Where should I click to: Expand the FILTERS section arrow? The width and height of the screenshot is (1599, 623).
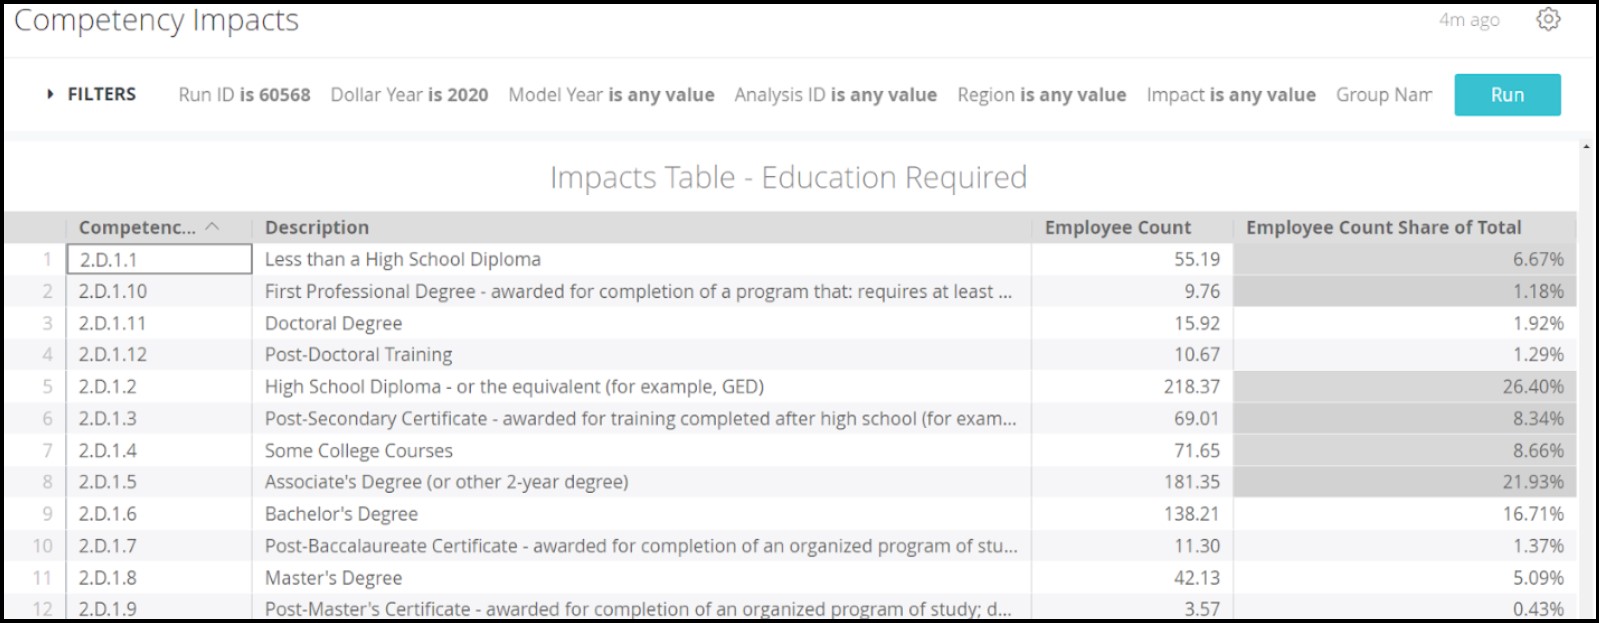[50, 94]
